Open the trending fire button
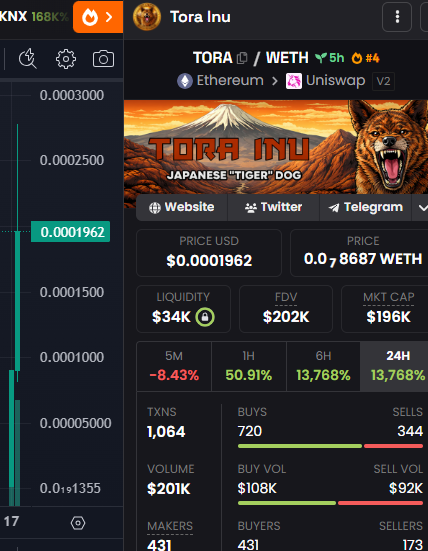The image size is (428, 551). [x=98, y=17]
